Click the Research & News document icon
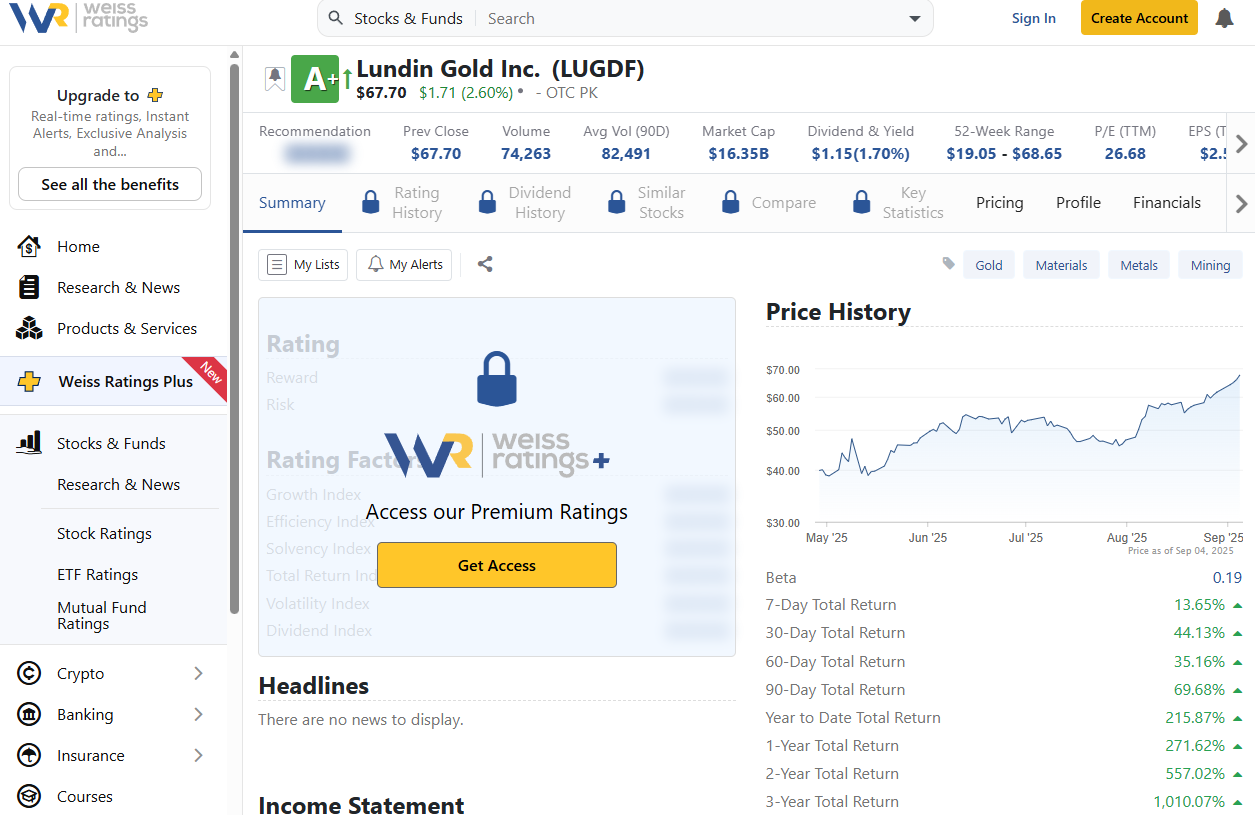The width and height of the screenshot is (1255, 815). click(29, 287)
